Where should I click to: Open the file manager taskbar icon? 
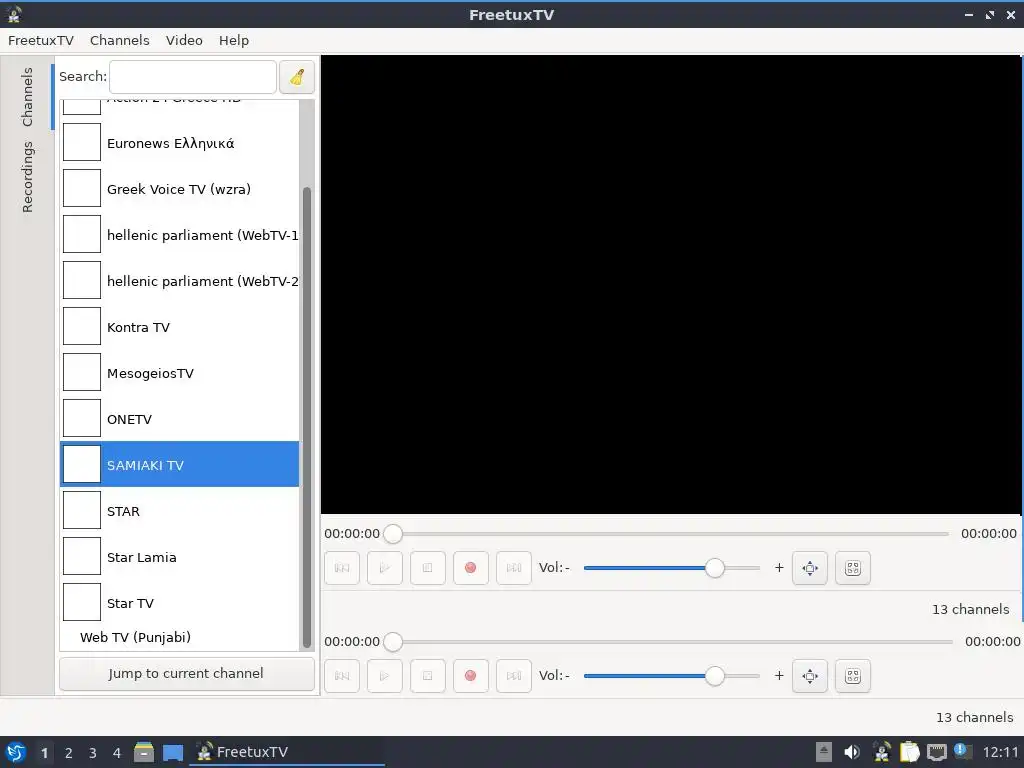point(144,752)
